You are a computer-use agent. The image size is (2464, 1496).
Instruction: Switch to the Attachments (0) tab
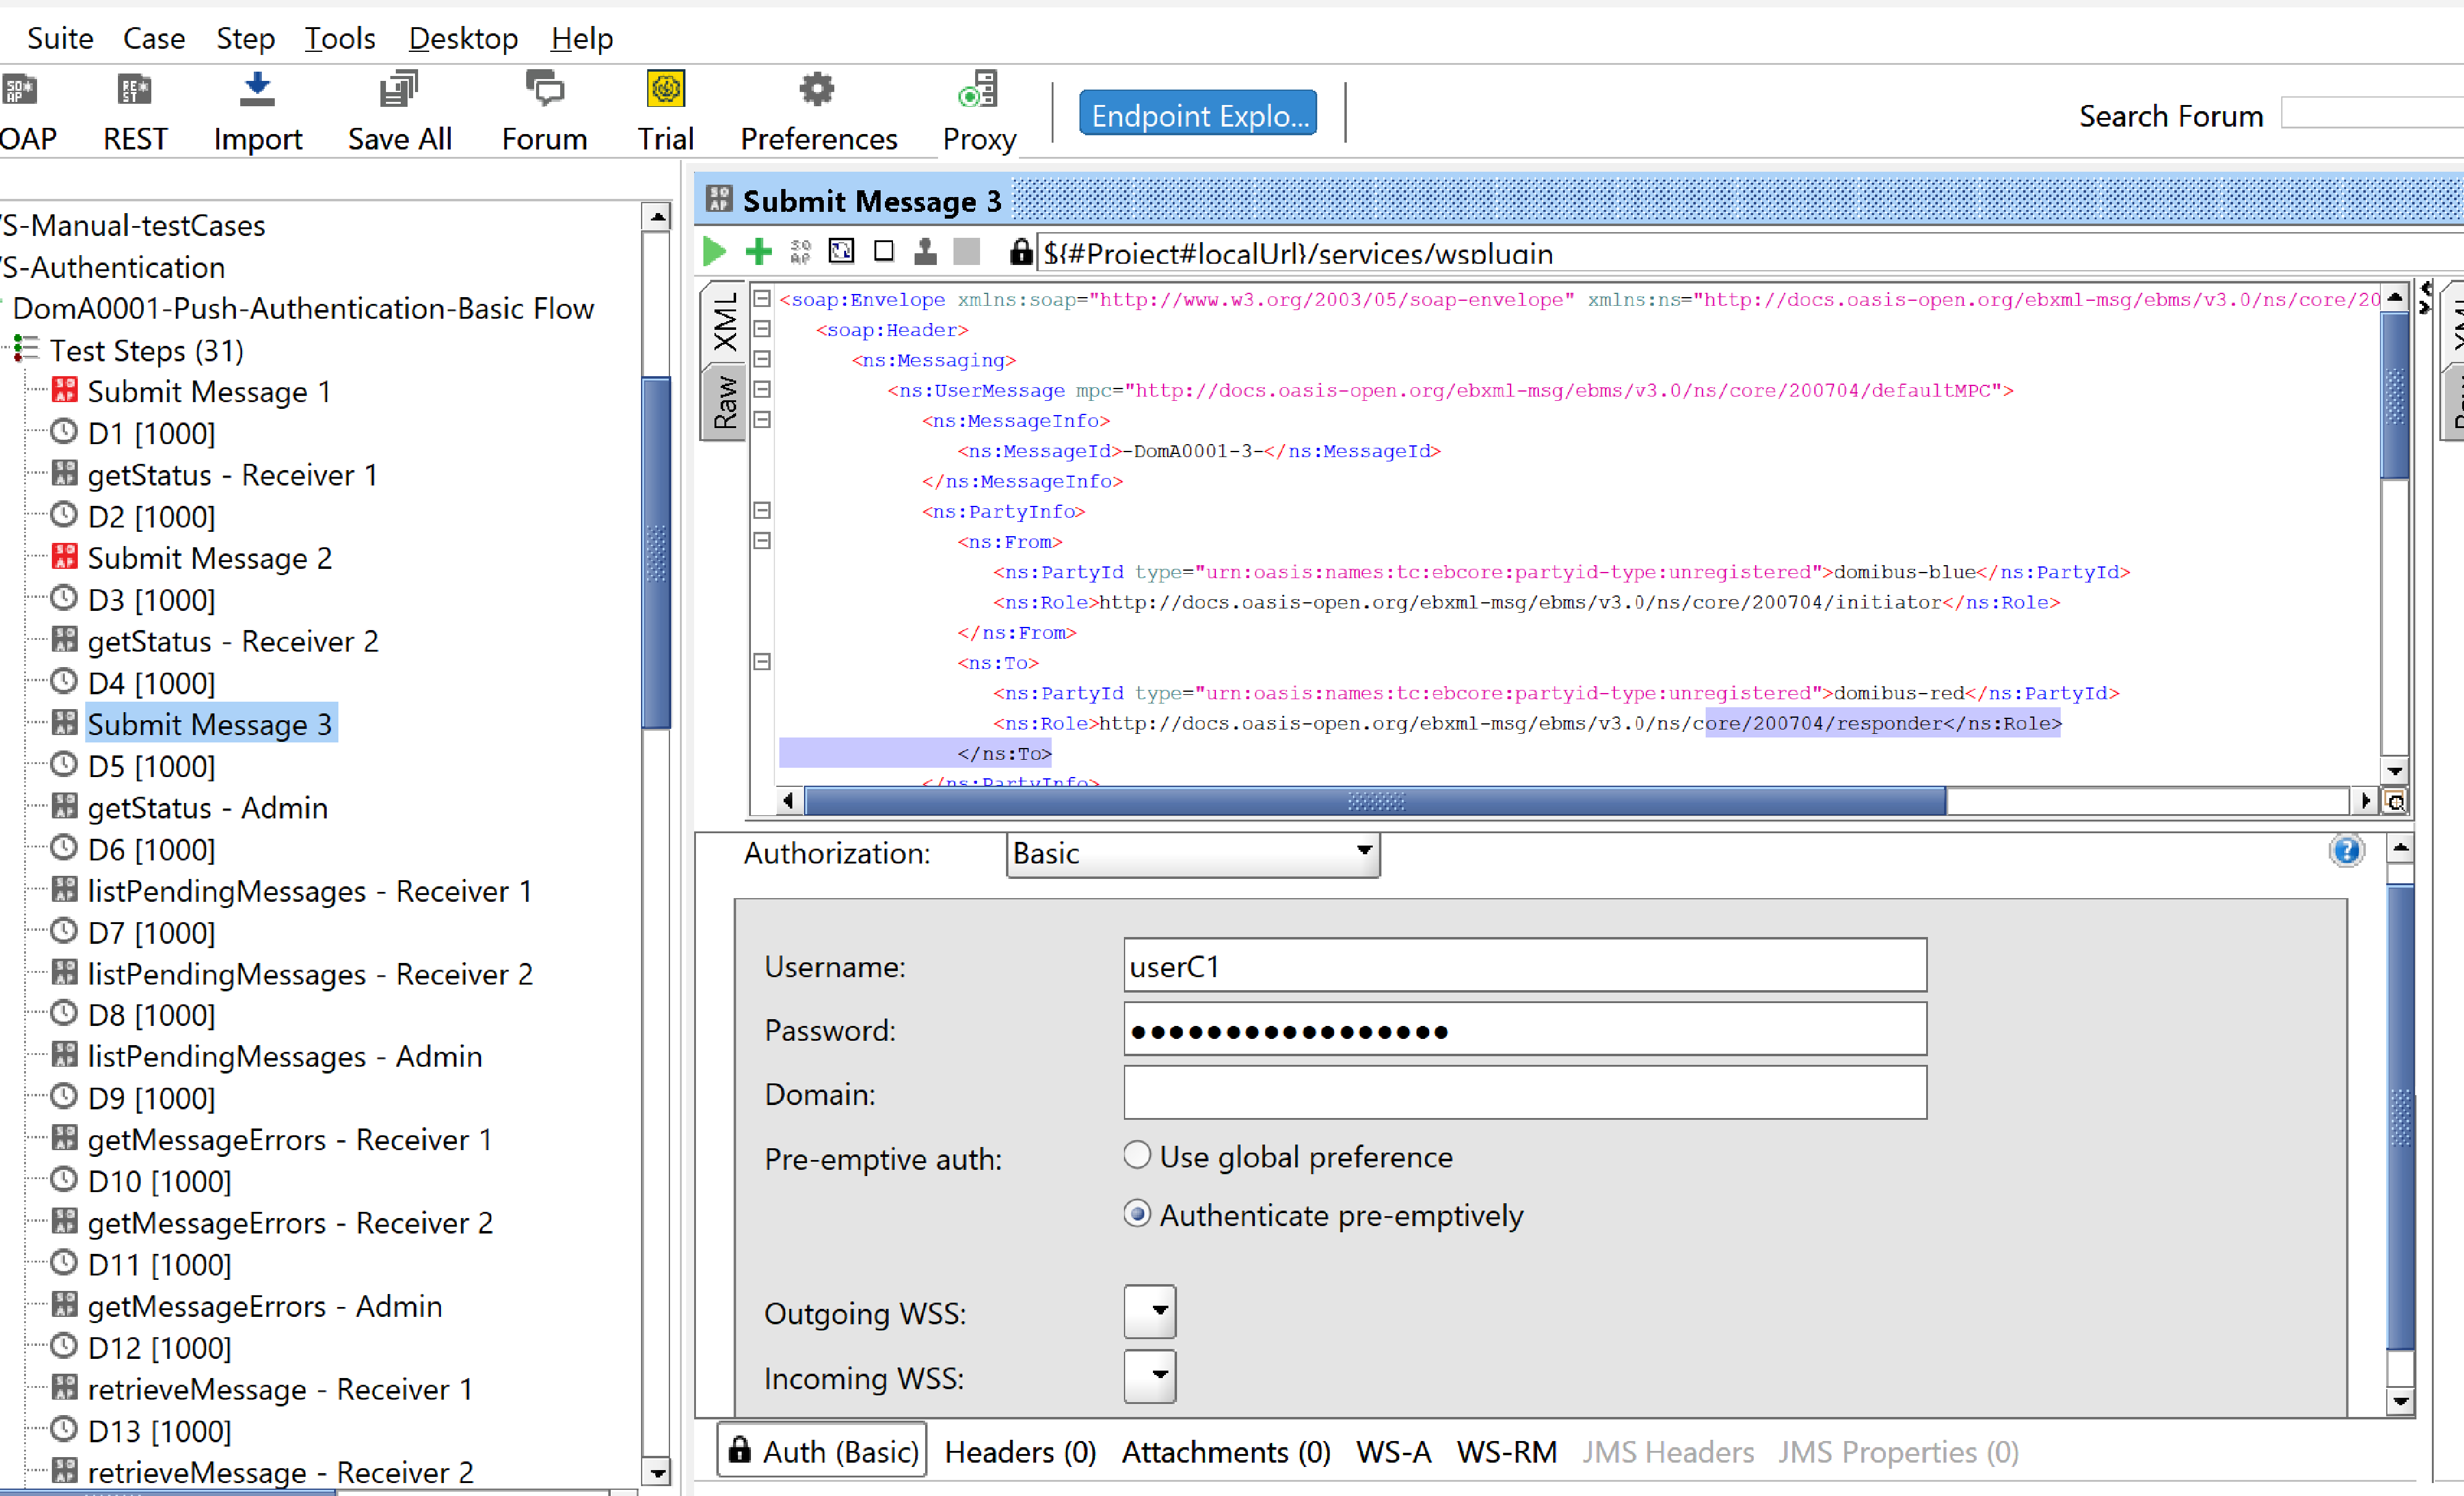[1226, 1451]
